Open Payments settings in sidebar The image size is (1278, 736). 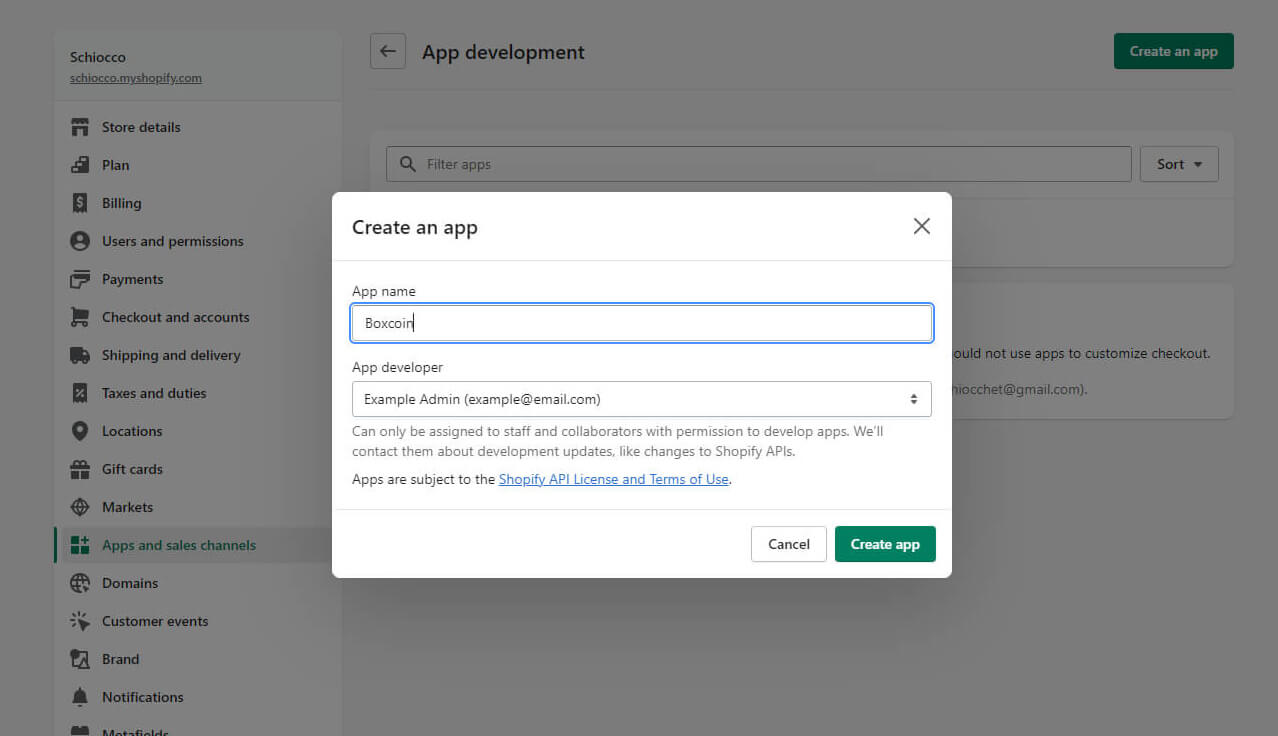point(132,279)
